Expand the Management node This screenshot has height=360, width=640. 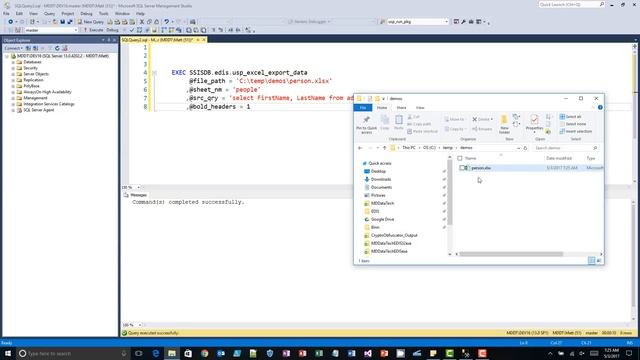coord(13,98)
